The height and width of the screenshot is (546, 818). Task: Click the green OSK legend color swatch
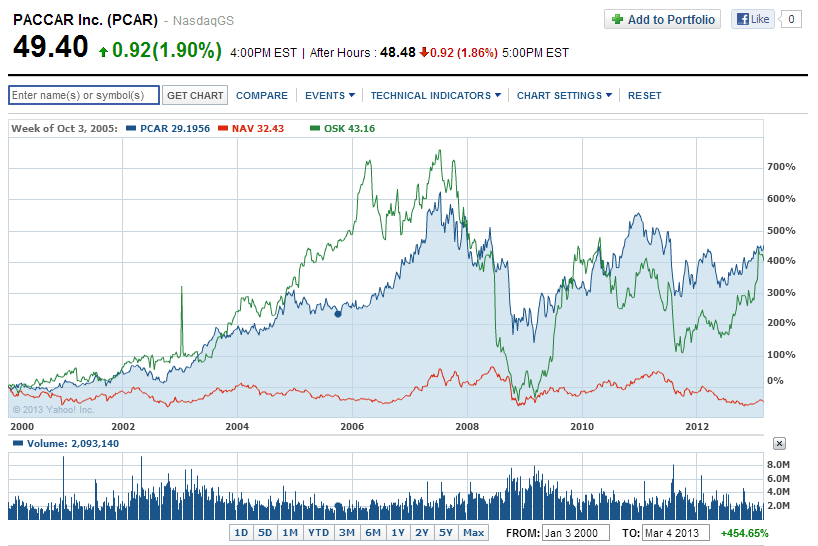tap(315, 128)
